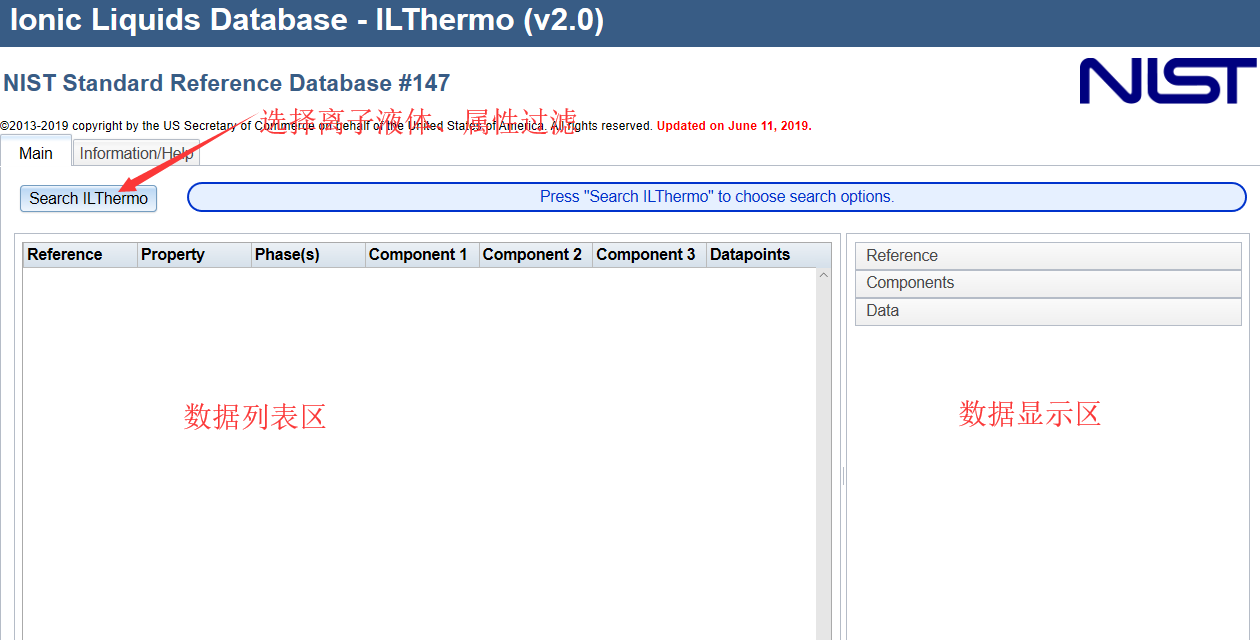Click the 'Press "Search ILThermo" to choose search options.' message
Viewport: 1260px width, 640px height.
[x=717, y=197]
